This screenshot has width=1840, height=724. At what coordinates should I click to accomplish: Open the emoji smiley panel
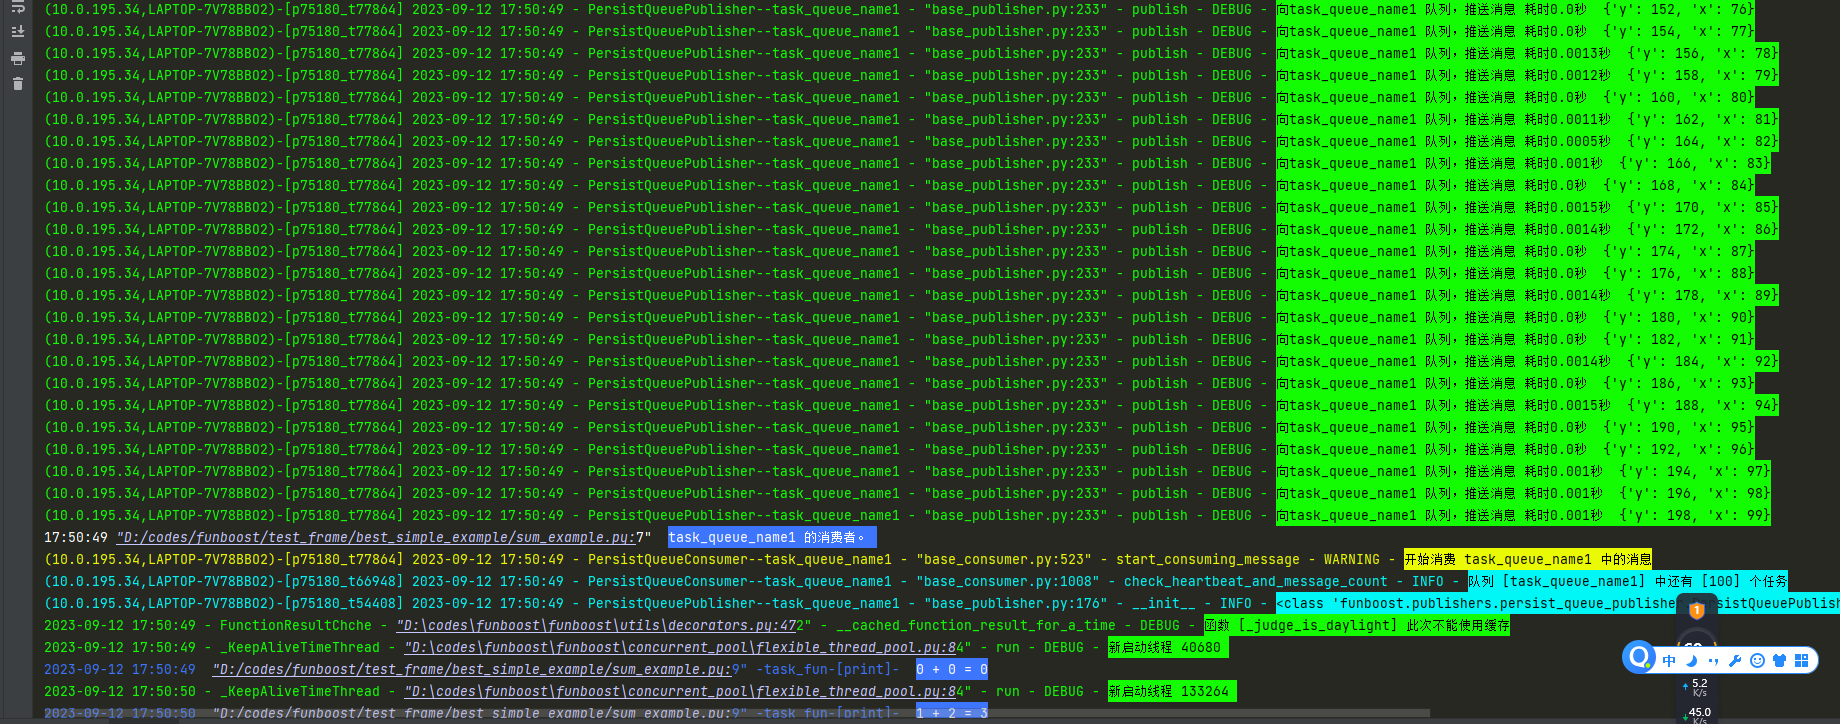1757,660
